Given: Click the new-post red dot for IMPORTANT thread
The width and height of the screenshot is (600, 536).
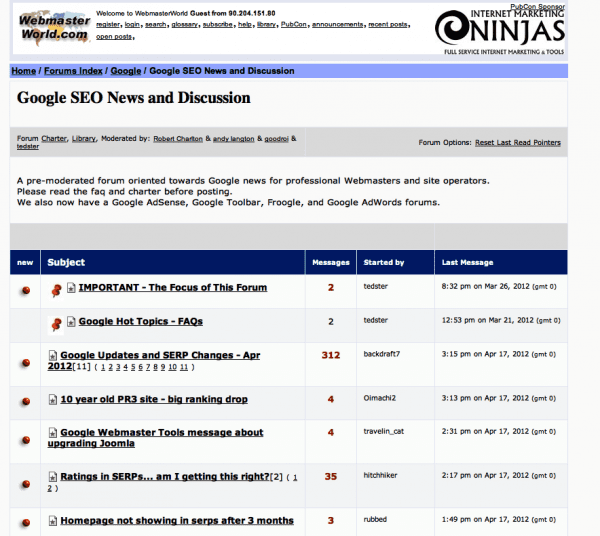Looking at the screenshot, I should point(26,290).
